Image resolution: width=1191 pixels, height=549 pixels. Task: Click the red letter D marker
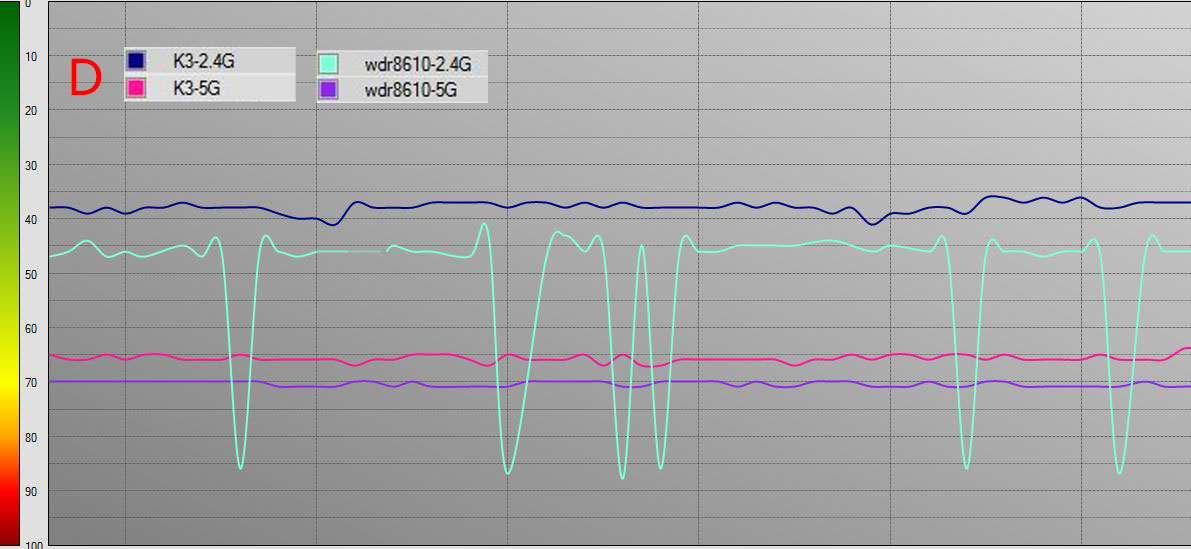(85, 79)
